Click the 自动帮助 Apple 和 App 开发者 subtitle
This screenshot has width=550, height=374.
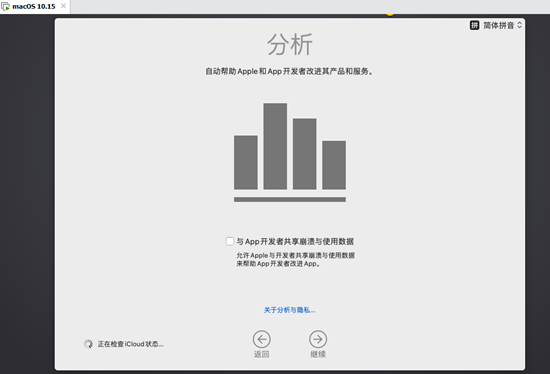coord(289,72)
